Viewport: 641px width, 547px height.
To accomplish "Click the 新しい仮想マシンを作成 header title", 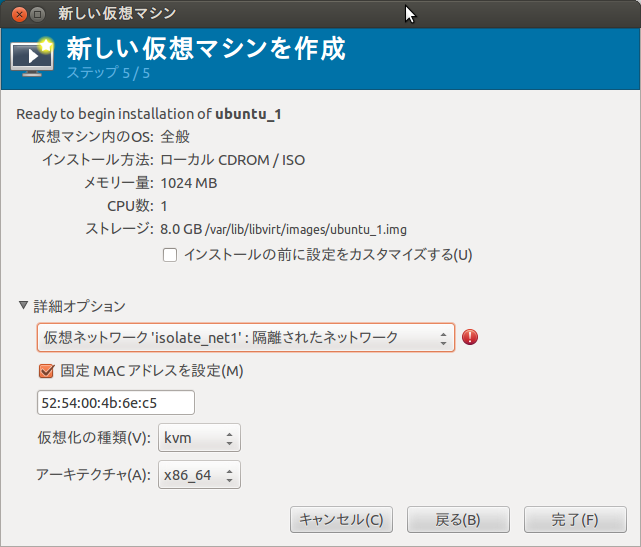I will [206, 49].
